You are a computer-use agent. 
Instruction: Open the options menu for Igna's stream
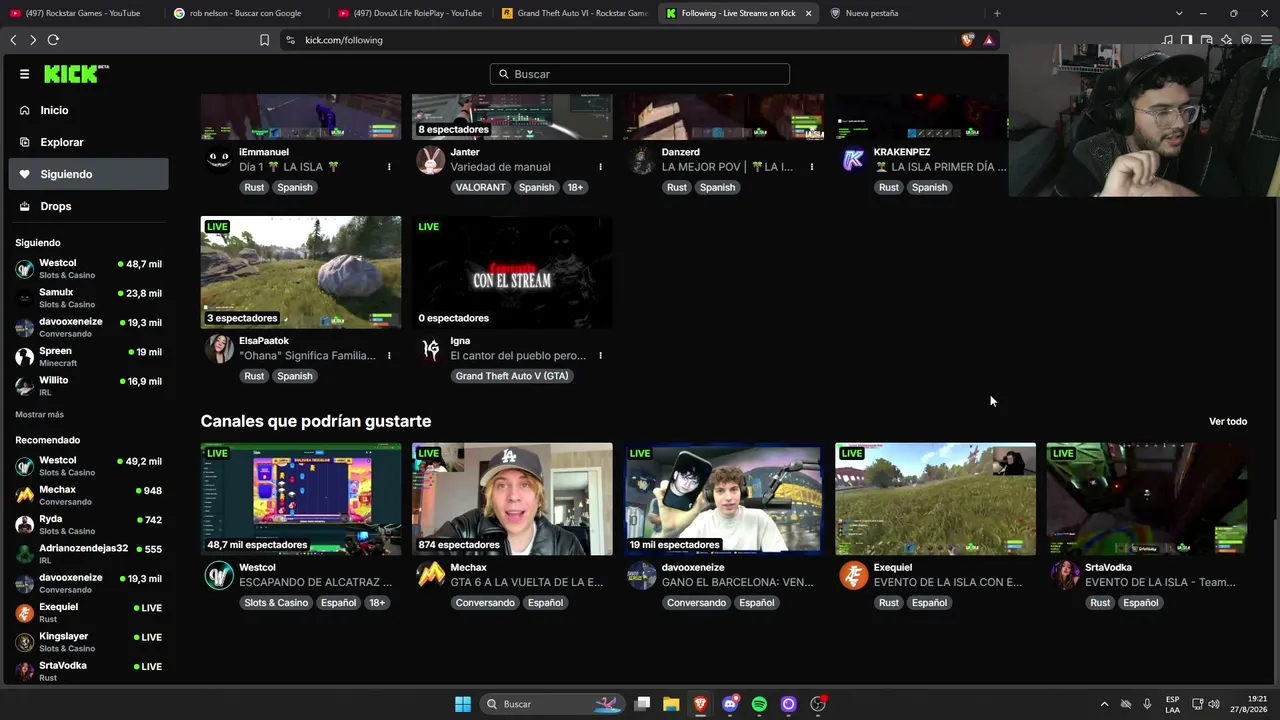point(600,355)
